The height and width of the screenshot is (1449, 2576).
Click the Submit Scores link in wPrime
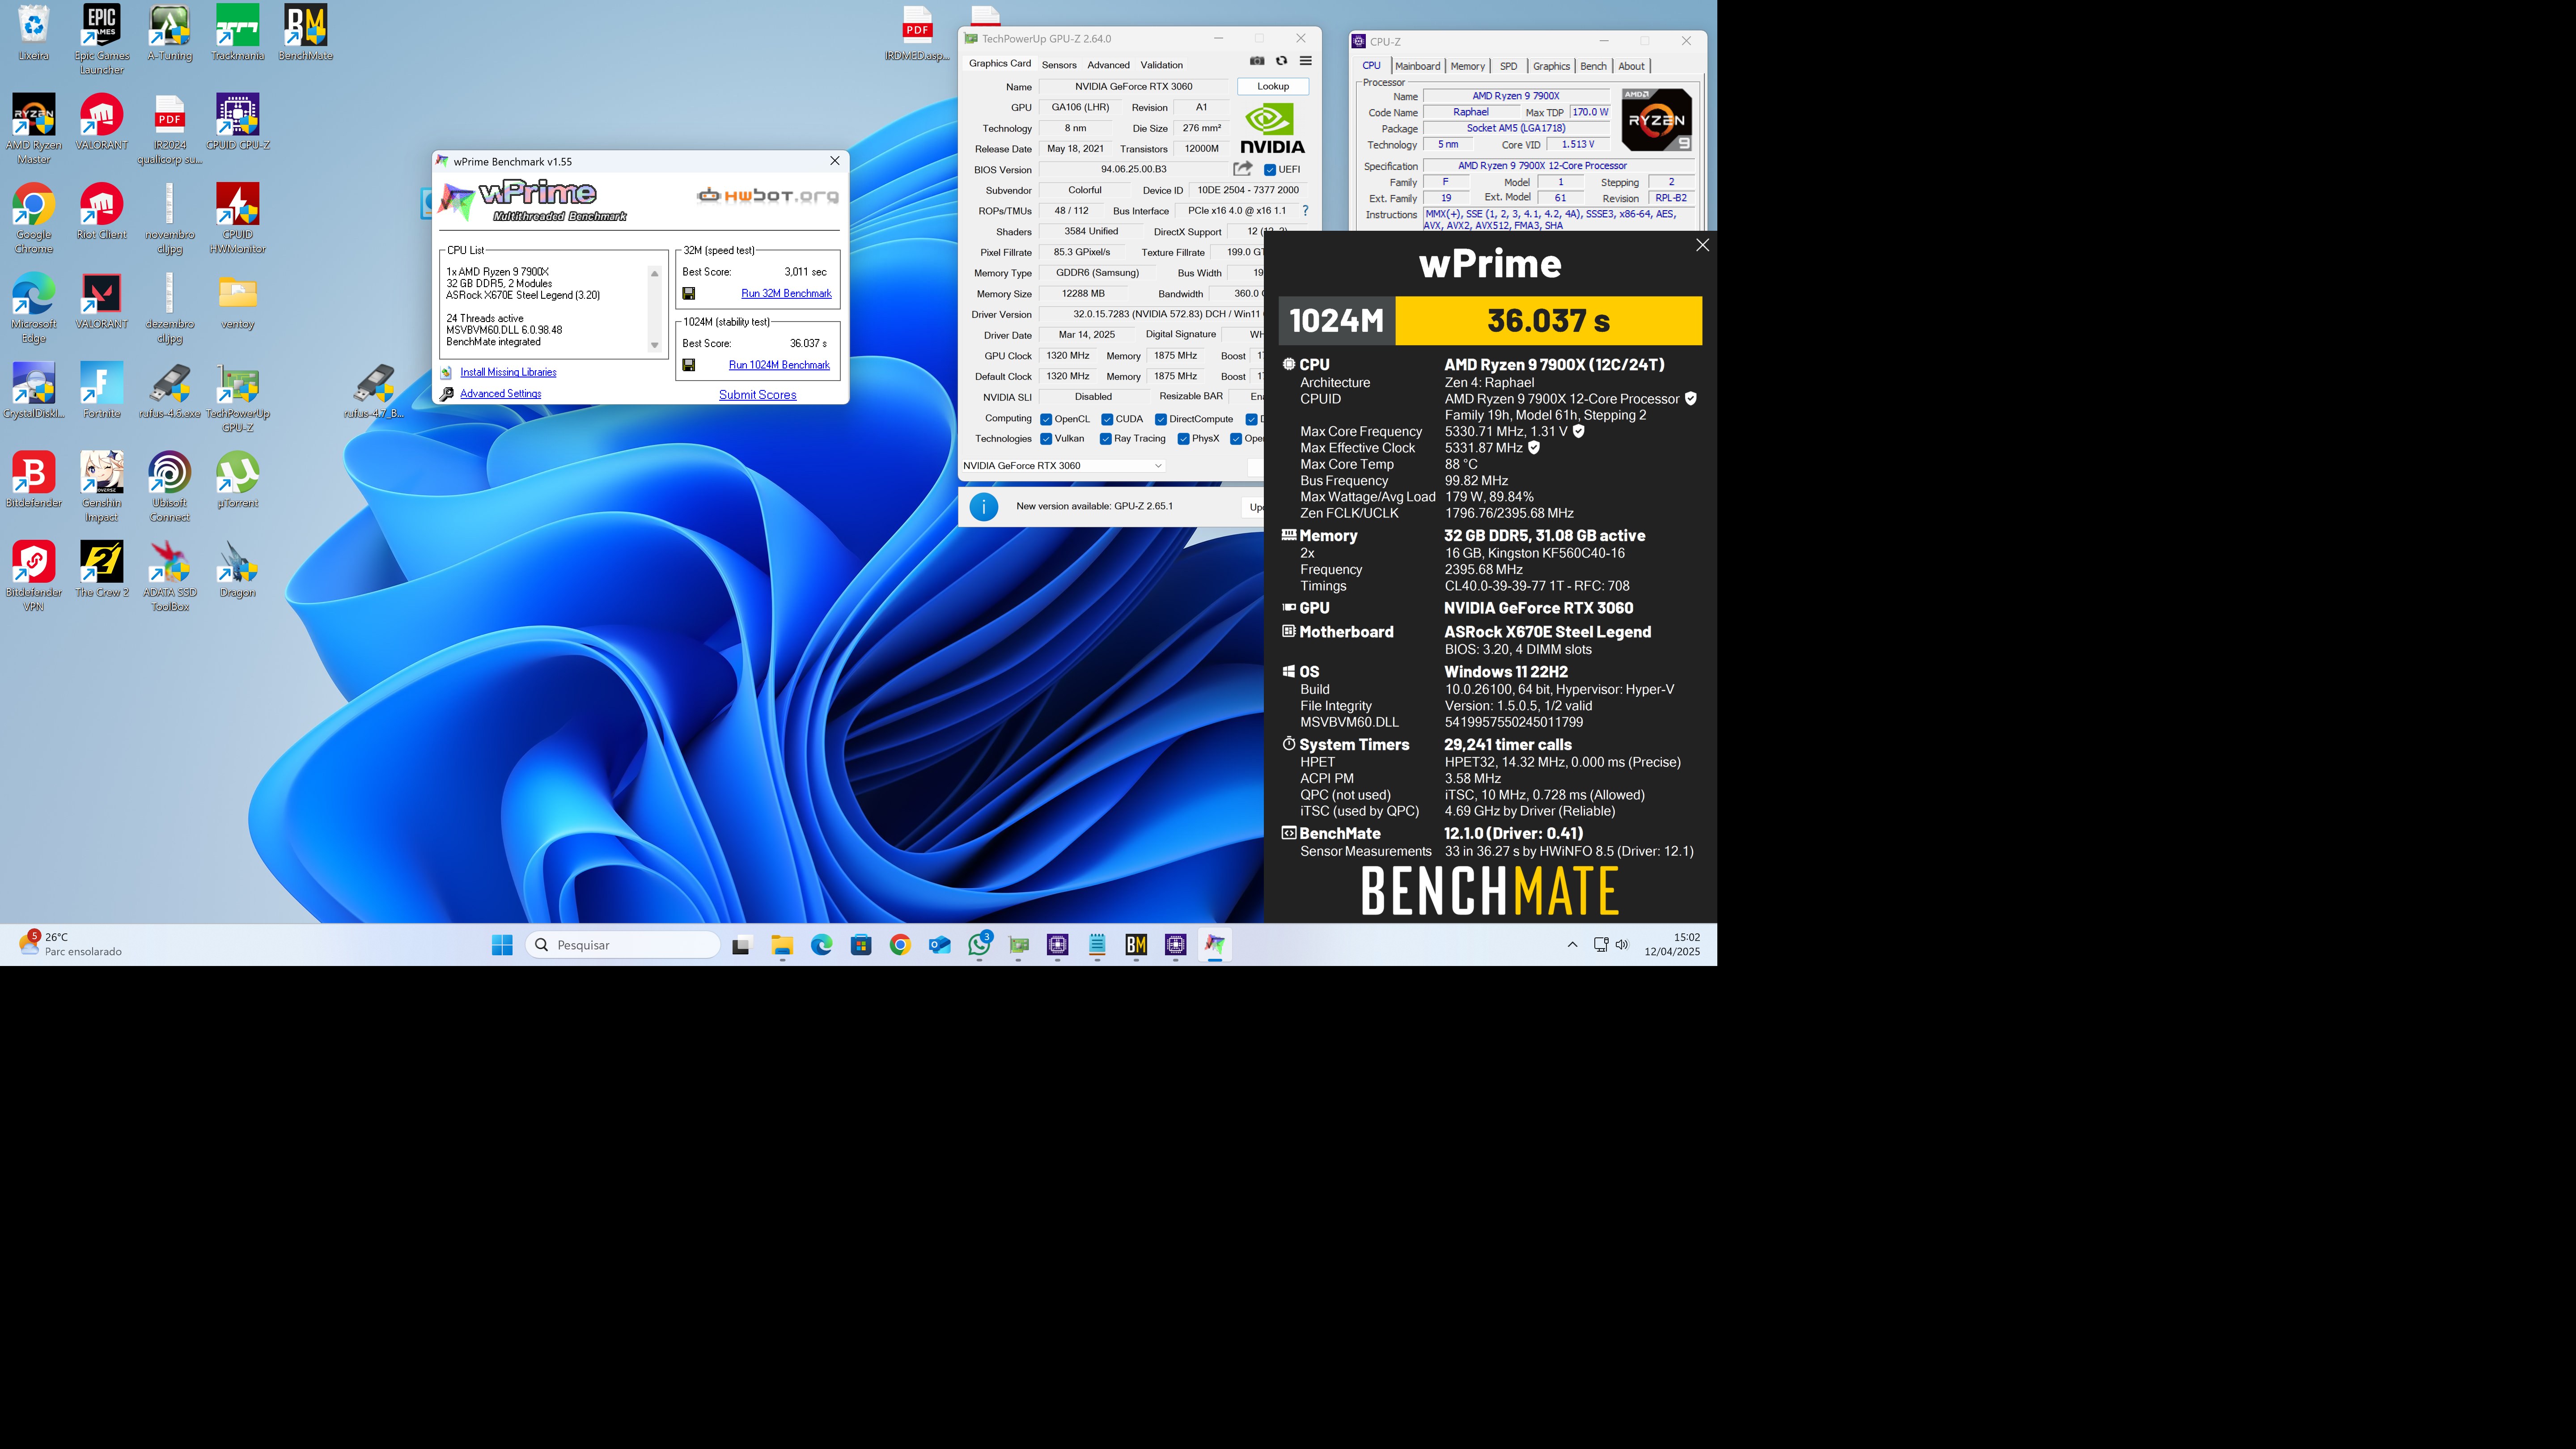(x=758, y=395)
